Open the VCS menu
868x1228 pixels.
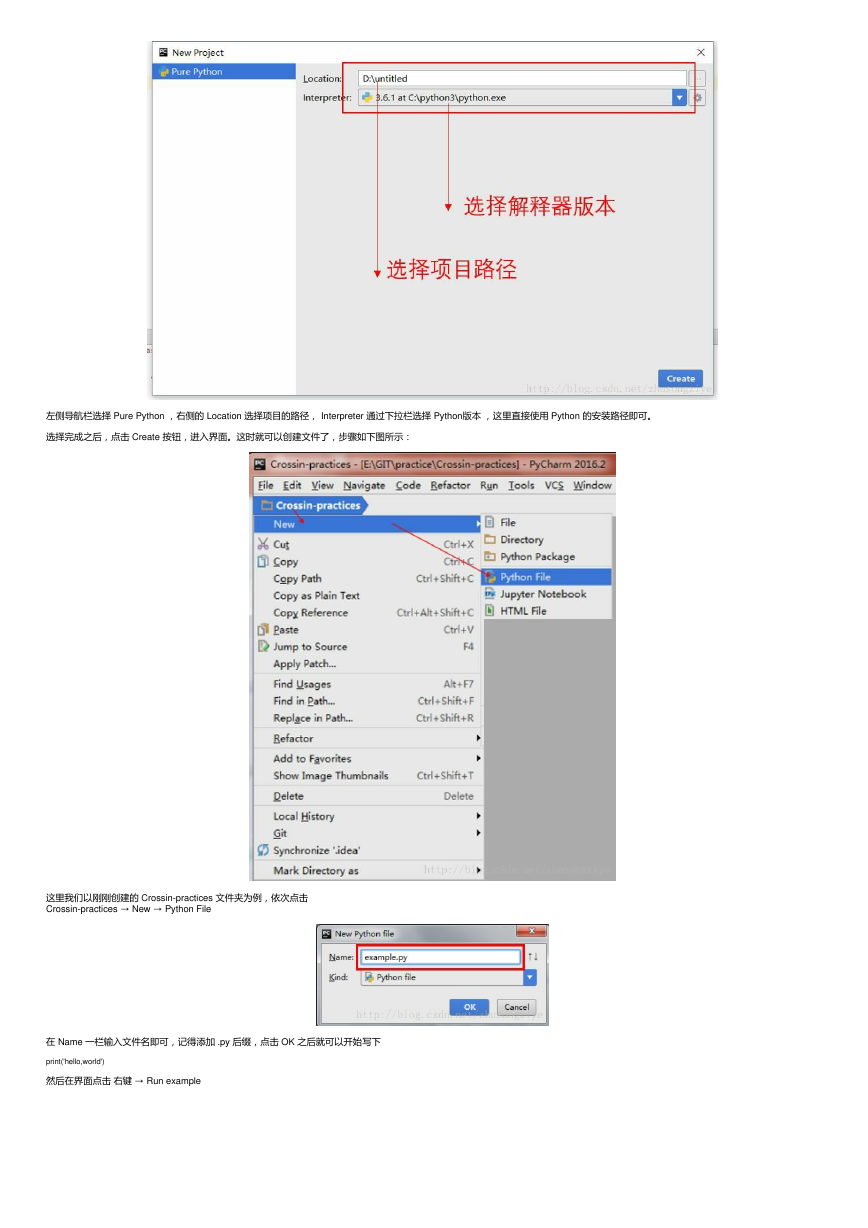[554, 485]
